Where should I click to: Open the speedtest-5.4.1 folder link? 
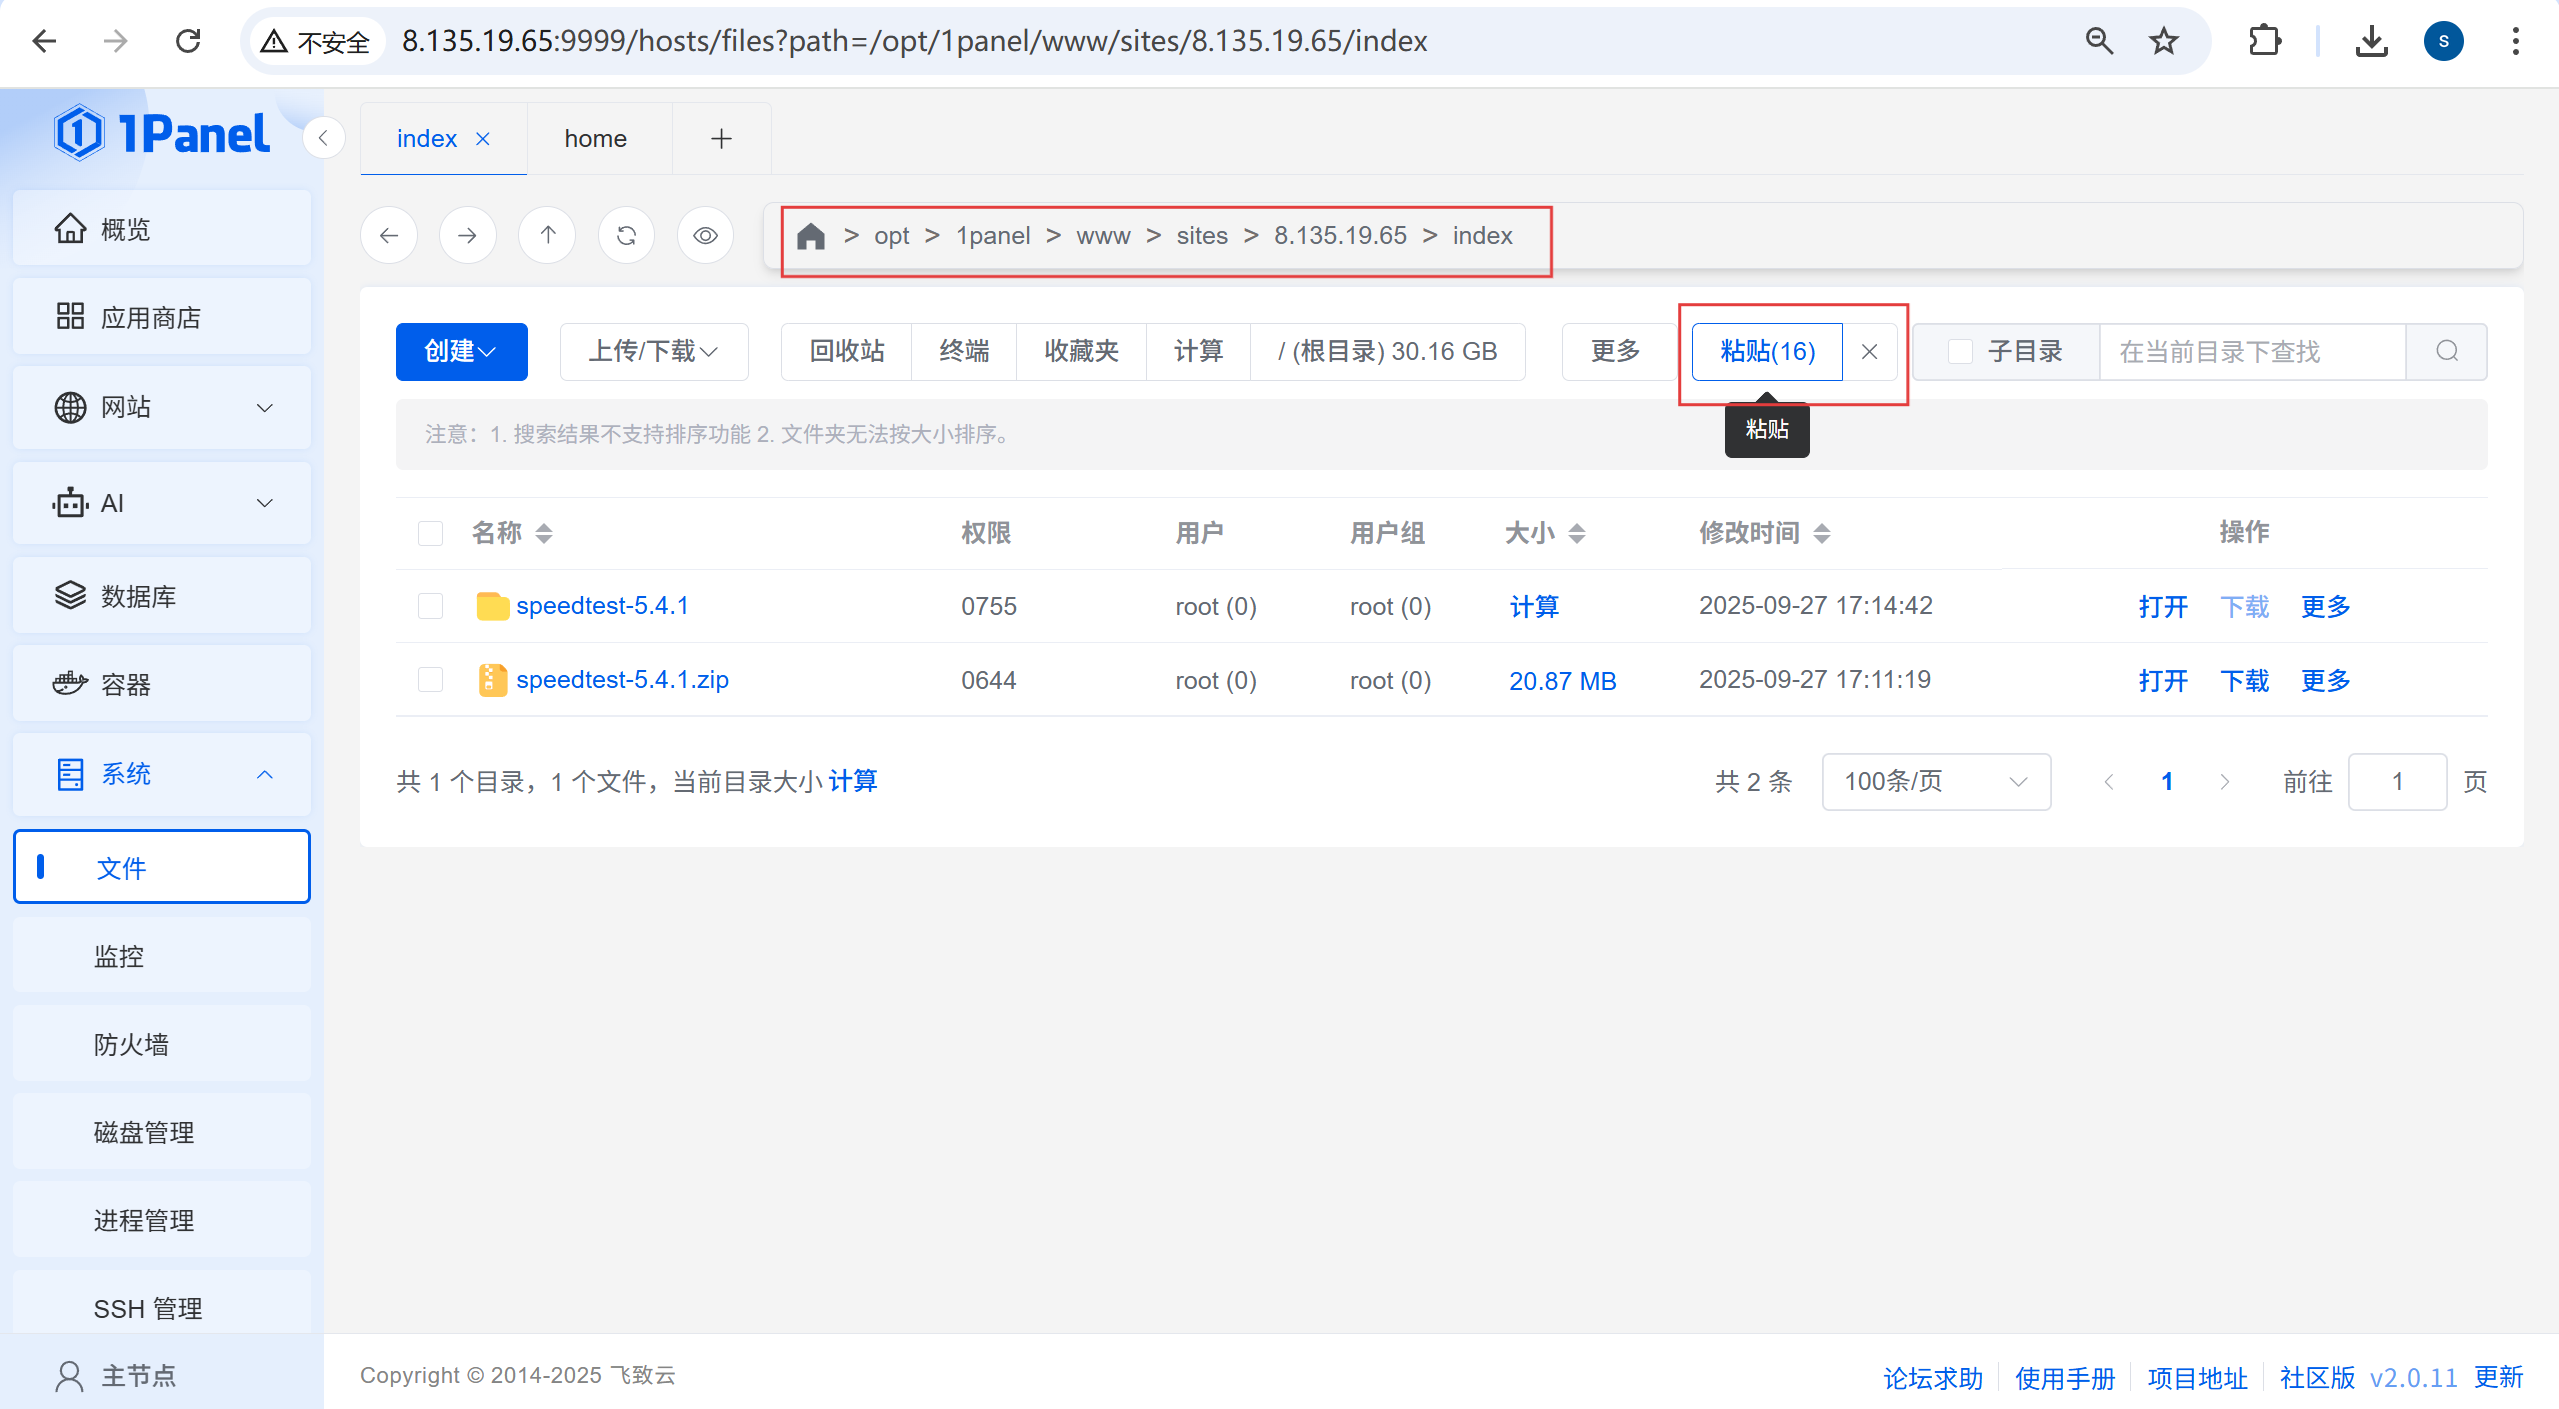point(602,606)
